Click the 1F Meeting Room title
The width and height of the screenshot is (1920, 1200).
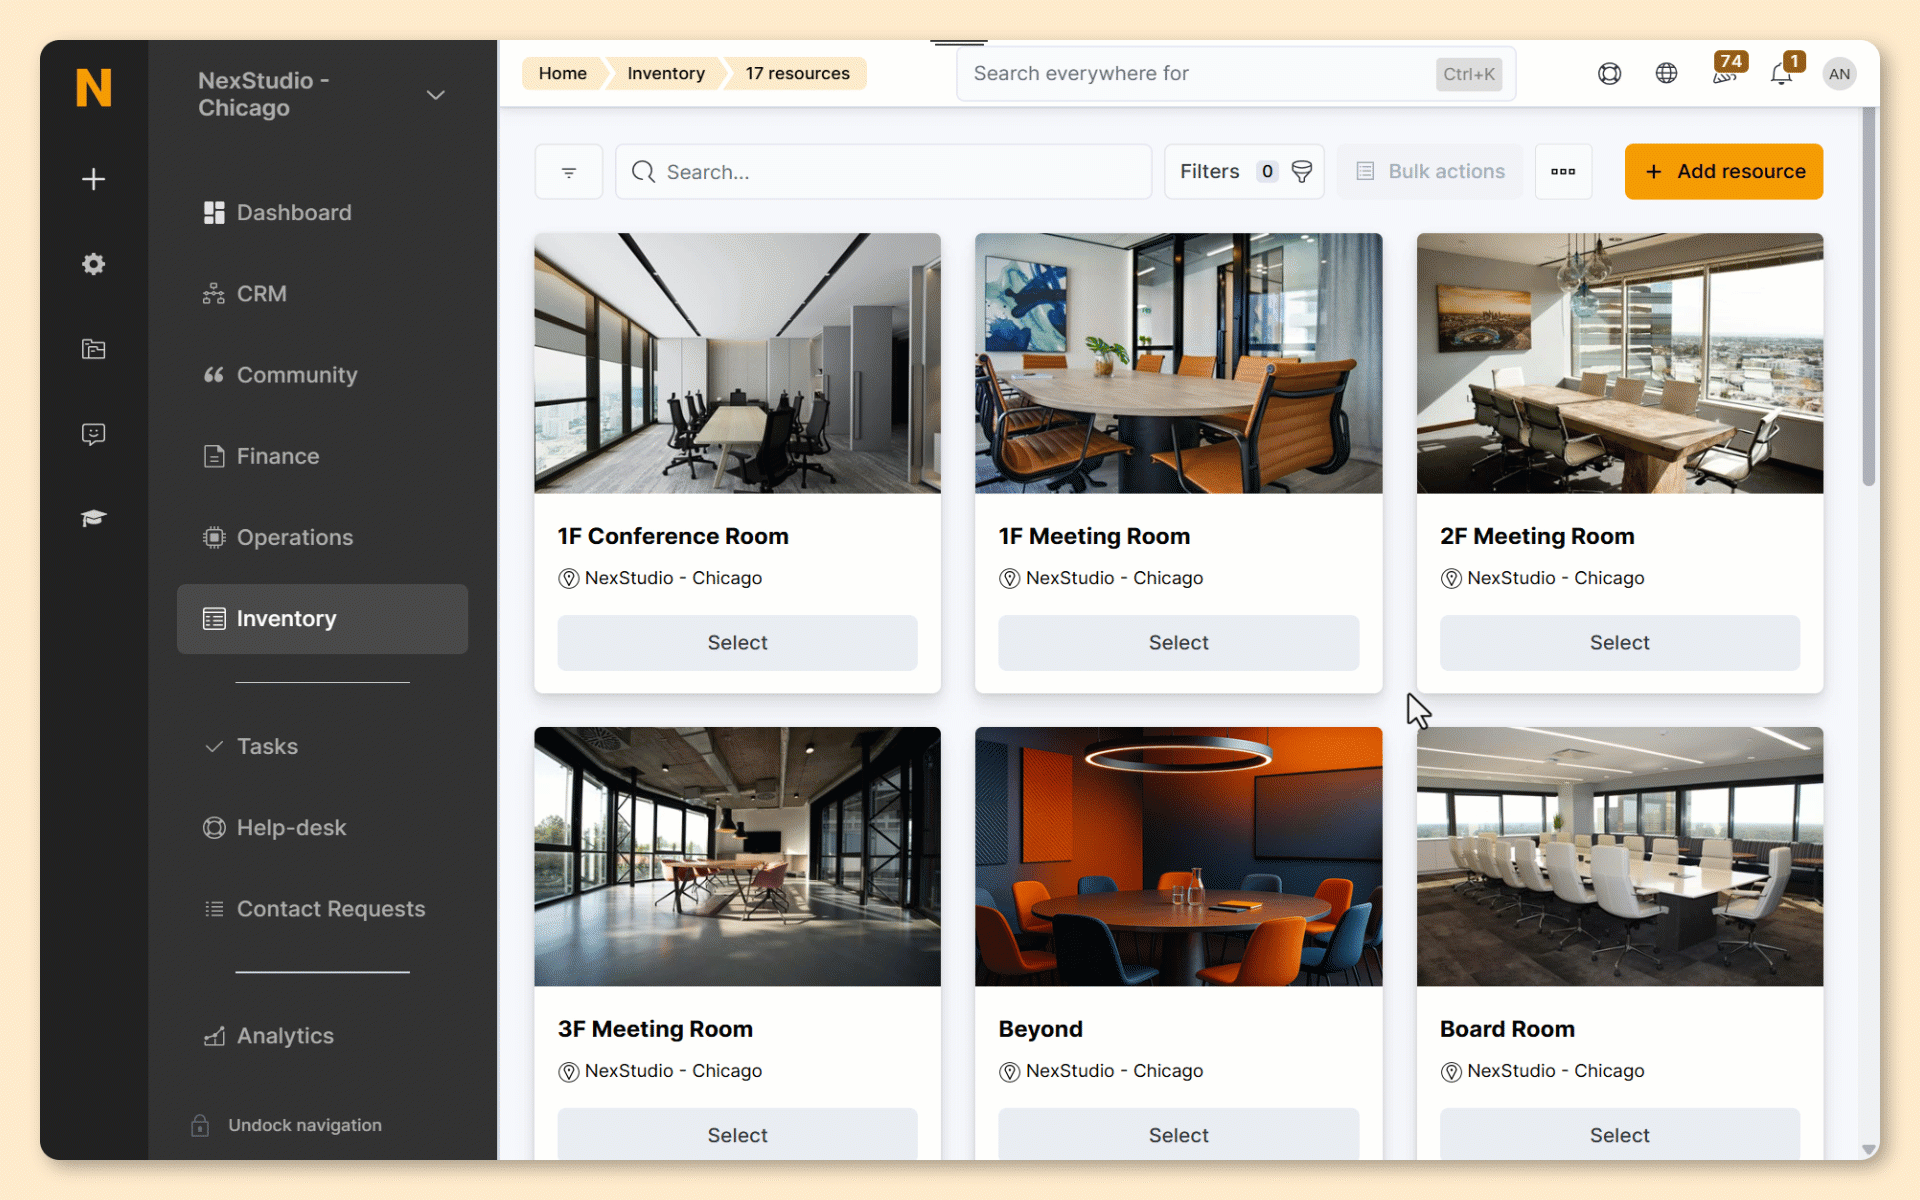click(1094, 537)
